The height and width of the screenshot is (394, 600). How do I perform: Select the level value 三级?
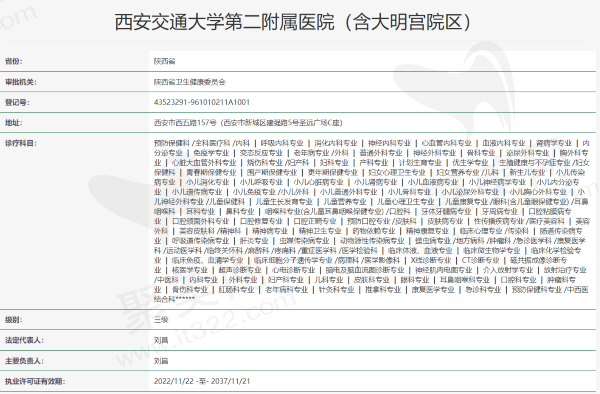coord(161,319)
